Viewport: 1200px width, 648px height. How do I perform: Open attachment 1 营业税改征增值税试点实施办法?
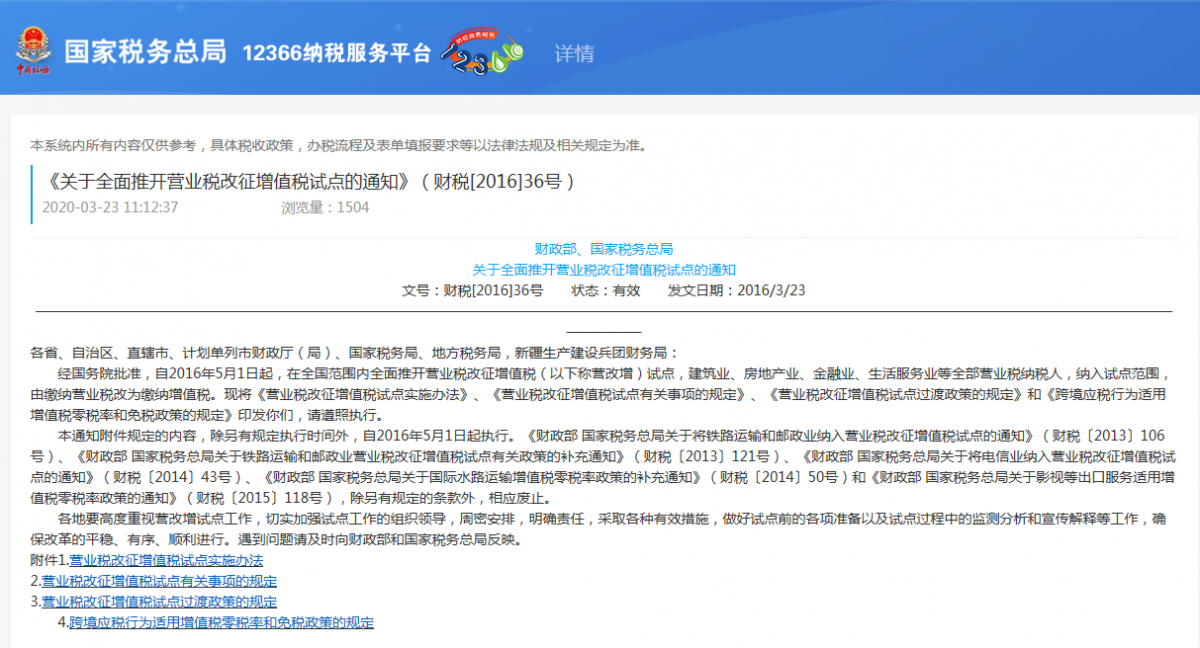(x=166, y=560)
